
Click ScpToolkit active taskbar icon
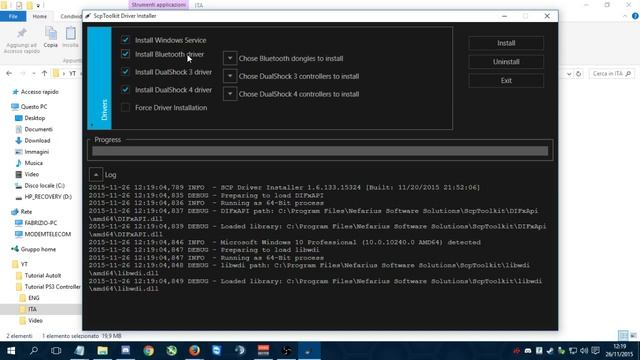pyautogui.click(x=309, y=351)
